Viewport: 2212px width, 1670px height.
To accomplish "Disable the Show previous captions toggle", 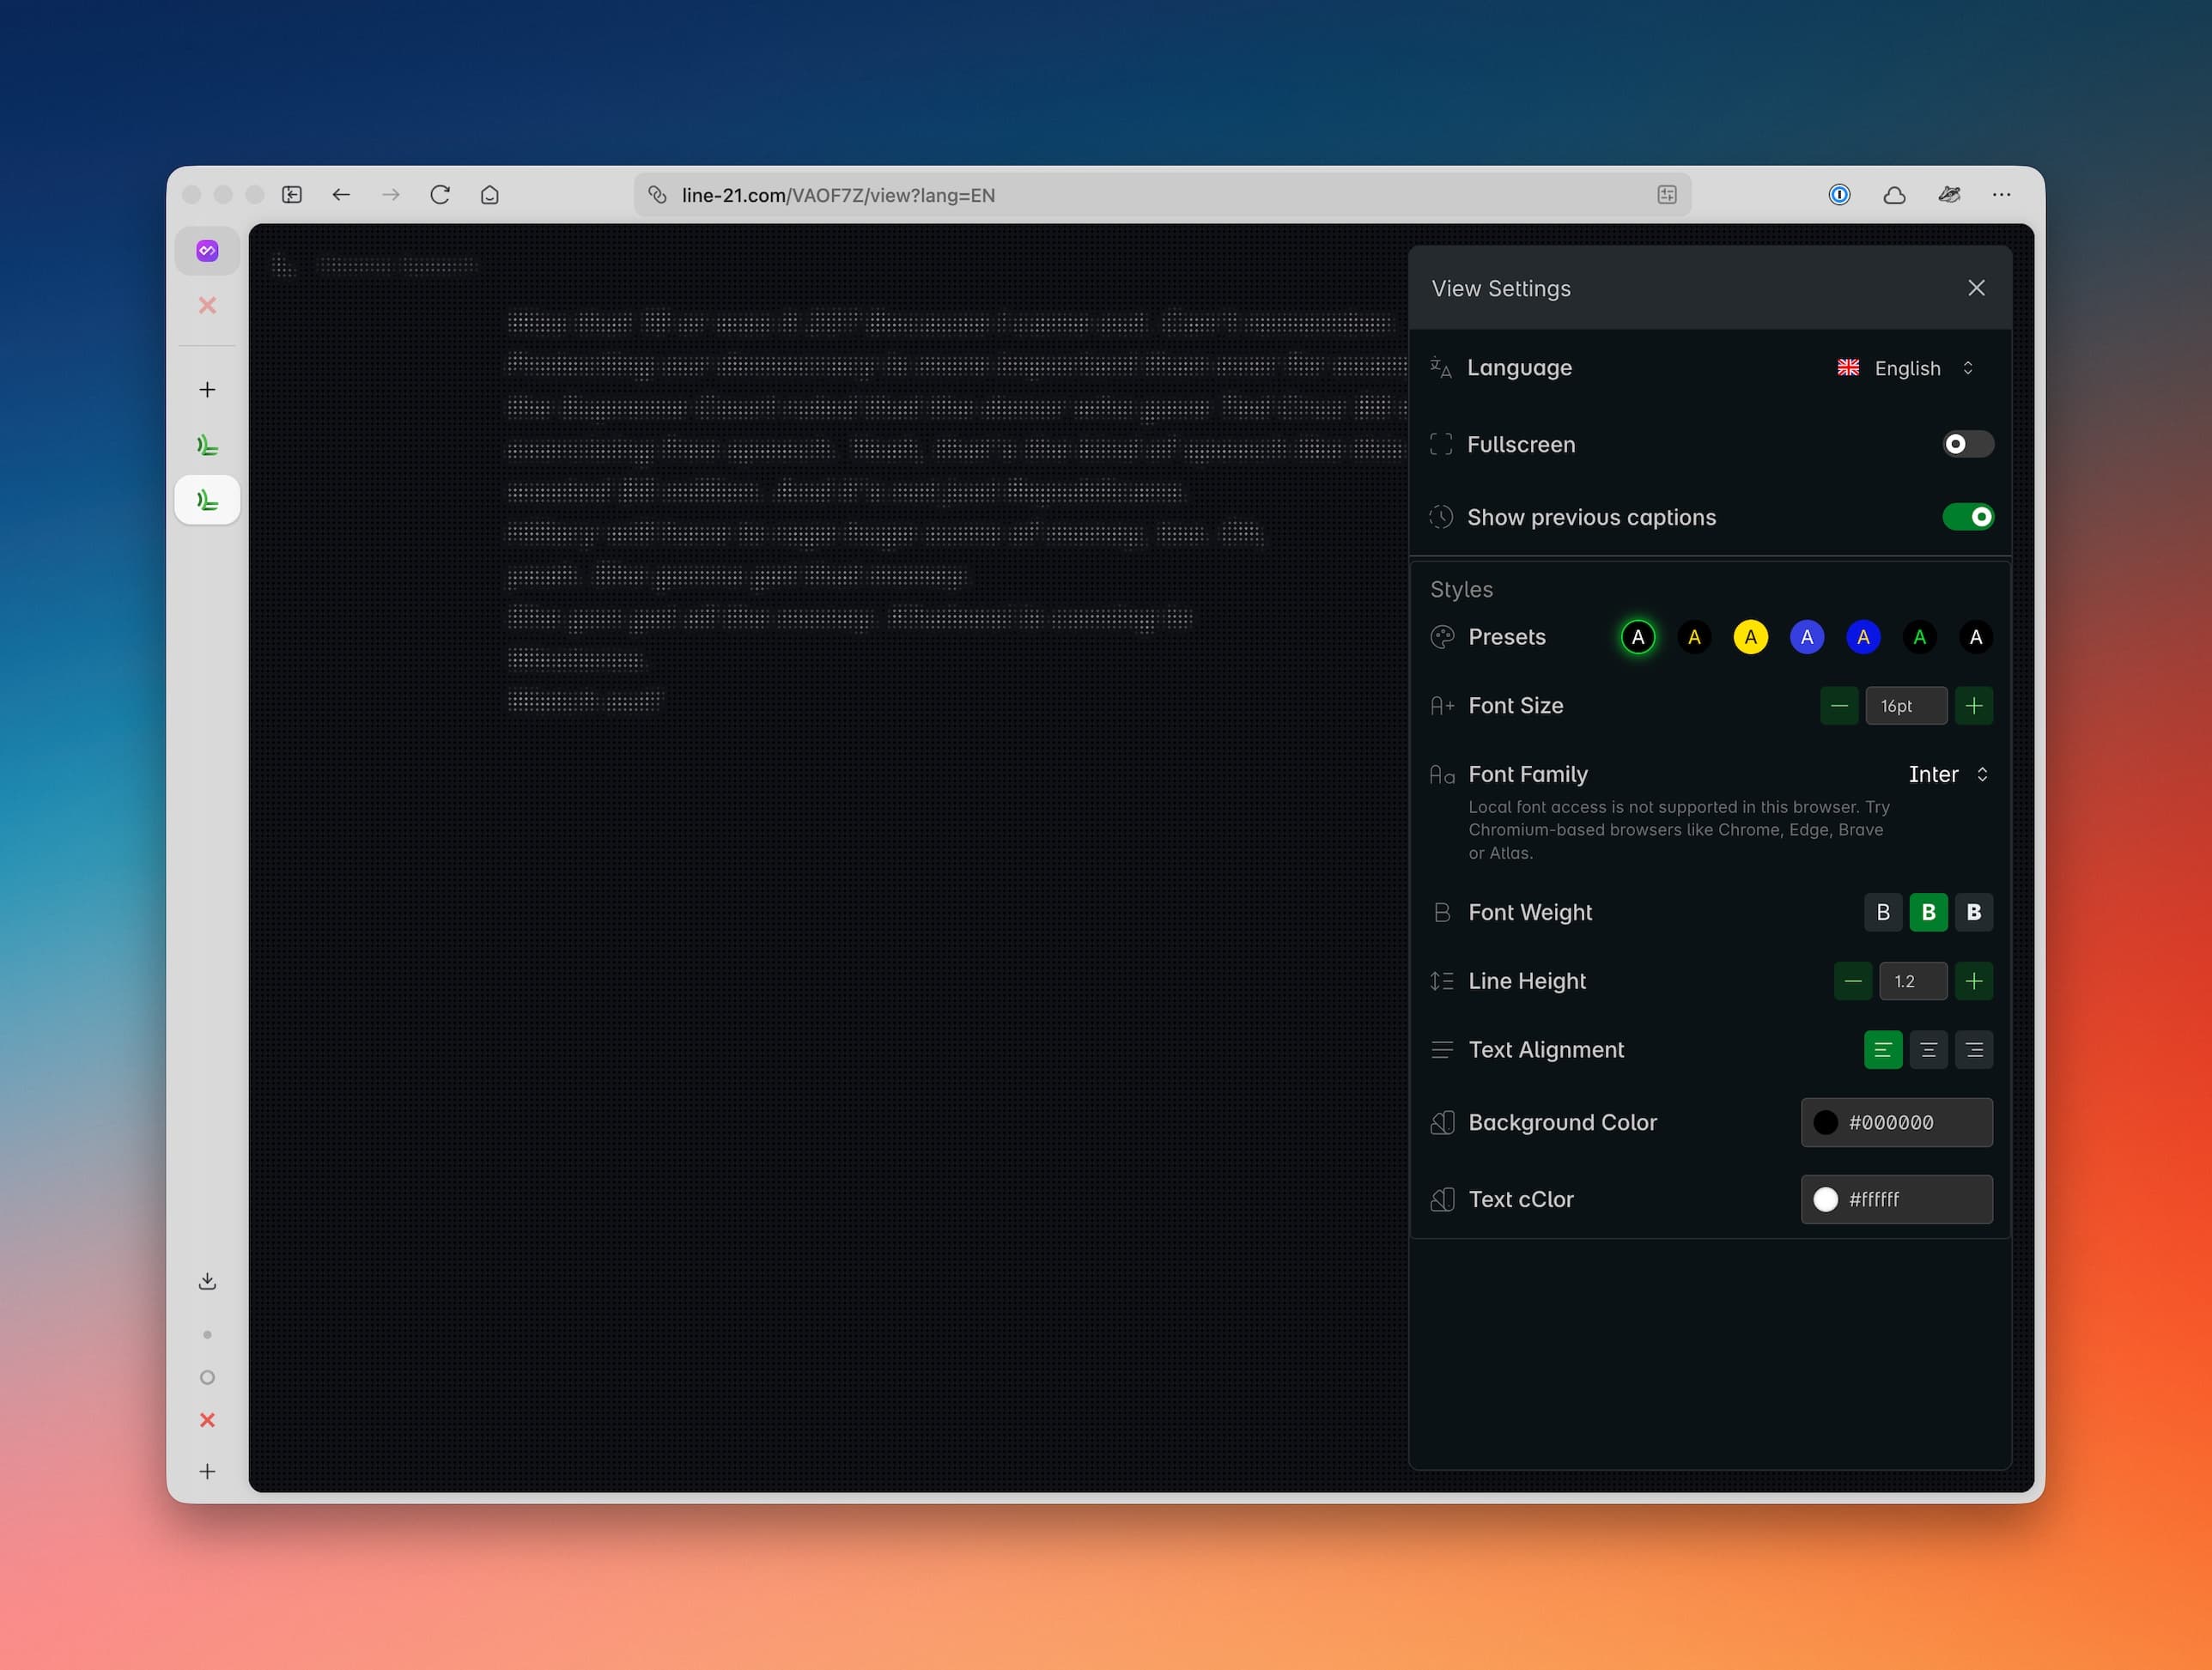I will click(x=1968, y=517).
